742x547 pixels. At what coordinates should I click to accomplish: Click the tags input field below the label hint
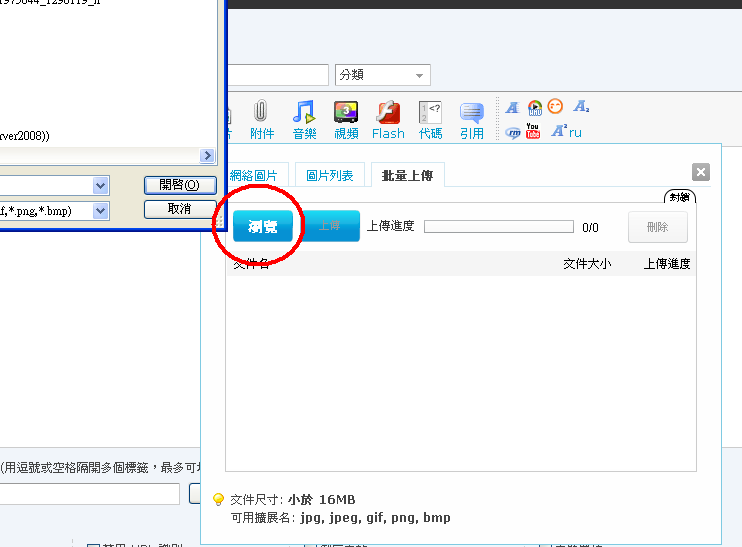point(89,494)
